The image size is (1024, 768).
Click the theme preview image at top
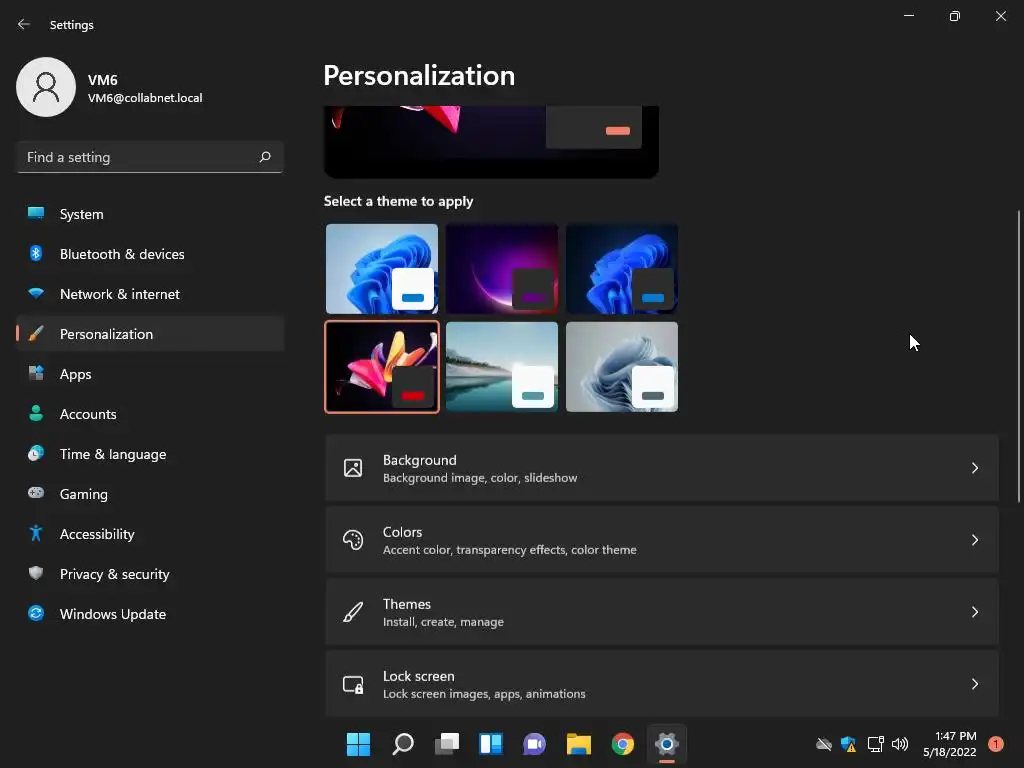(x=491, y=142)
